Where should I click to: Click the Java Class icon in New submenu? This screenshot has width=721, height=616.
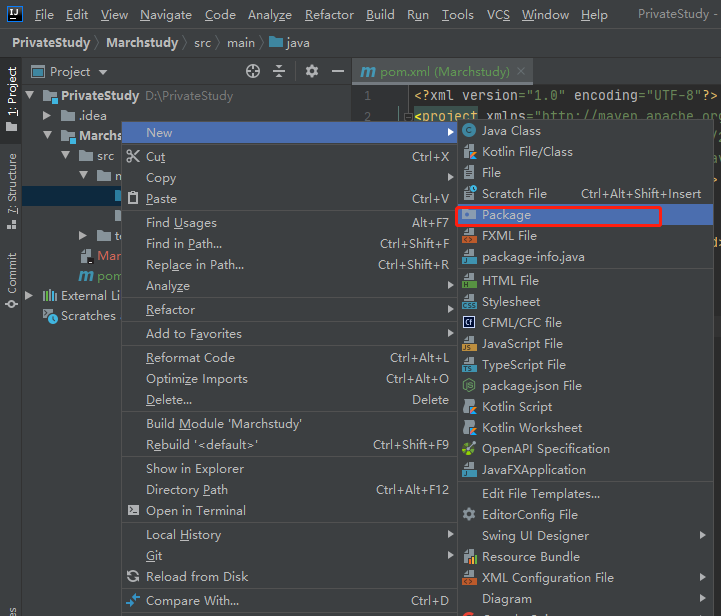click(x=469, y=131)
